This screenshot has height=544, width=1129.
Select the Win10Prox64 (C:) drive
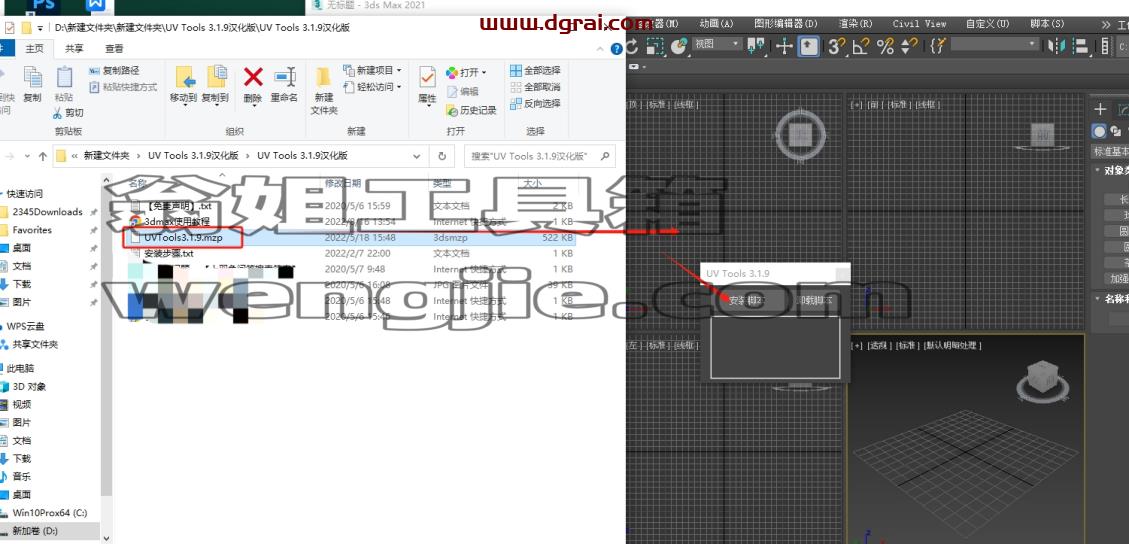point(50,513)
